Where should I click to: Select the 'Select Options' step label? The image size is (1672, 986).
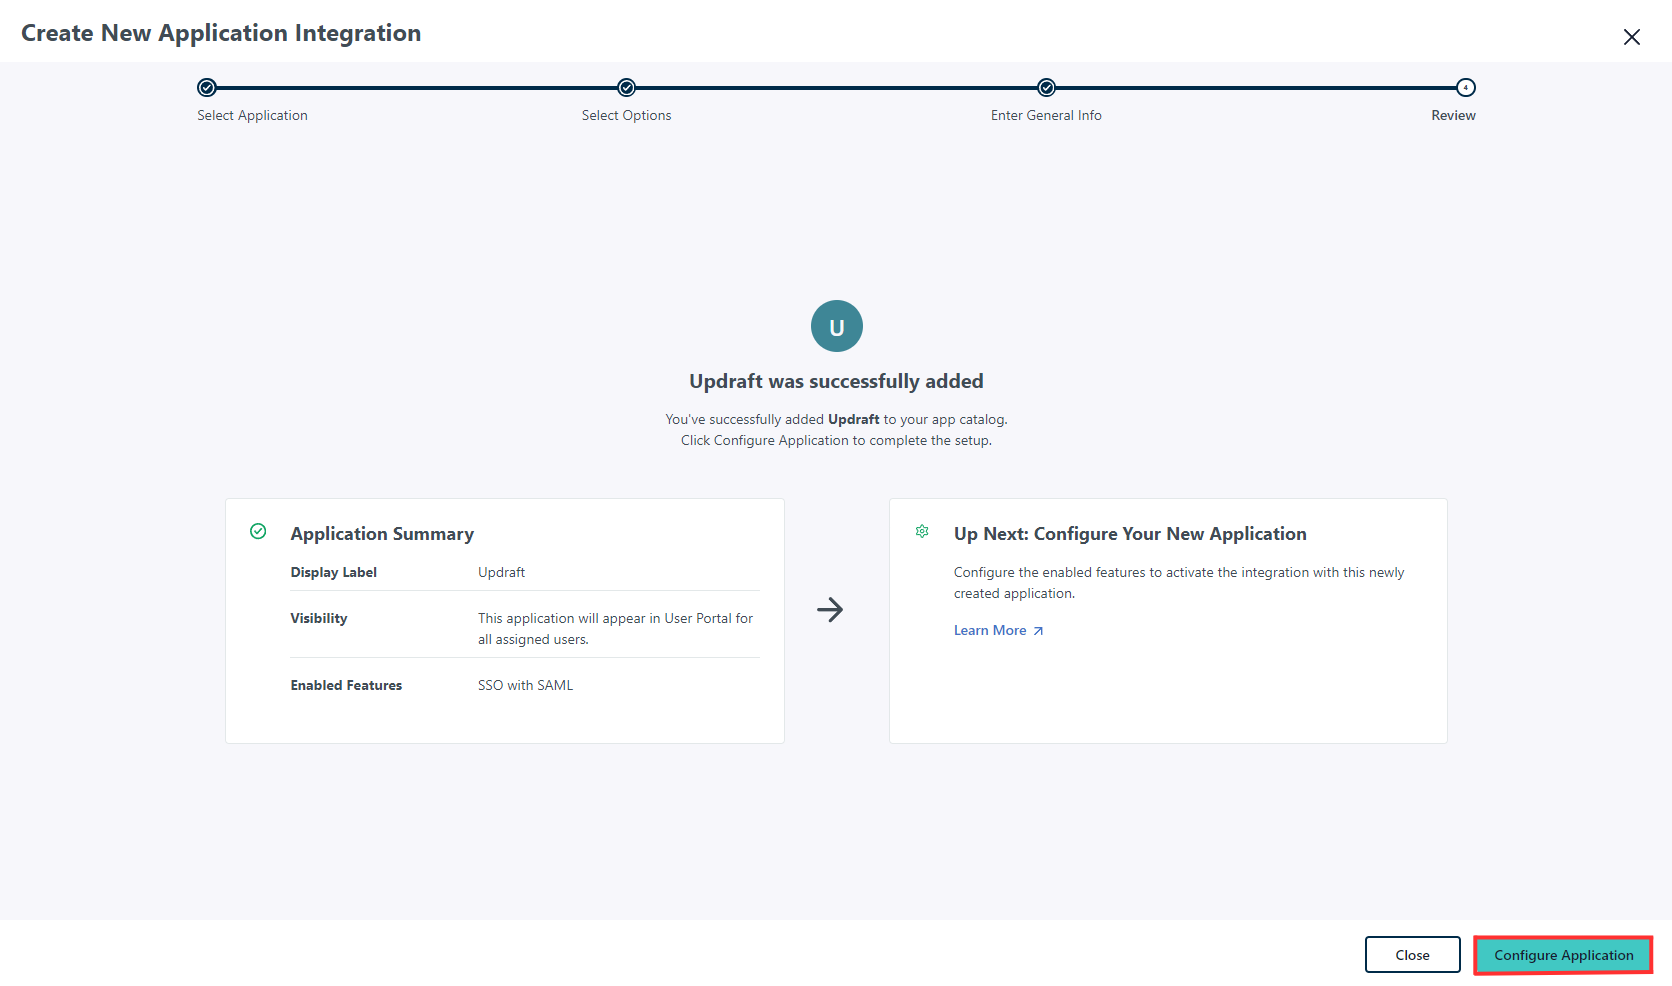(x=626, y=116)
